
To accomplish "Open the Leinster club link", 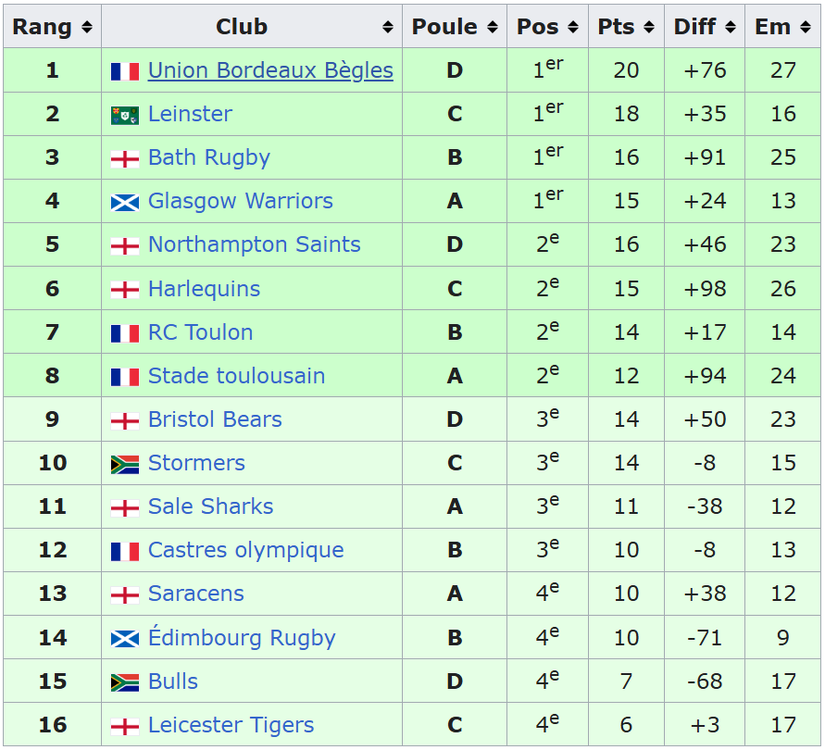I will [x=190, y=114].
